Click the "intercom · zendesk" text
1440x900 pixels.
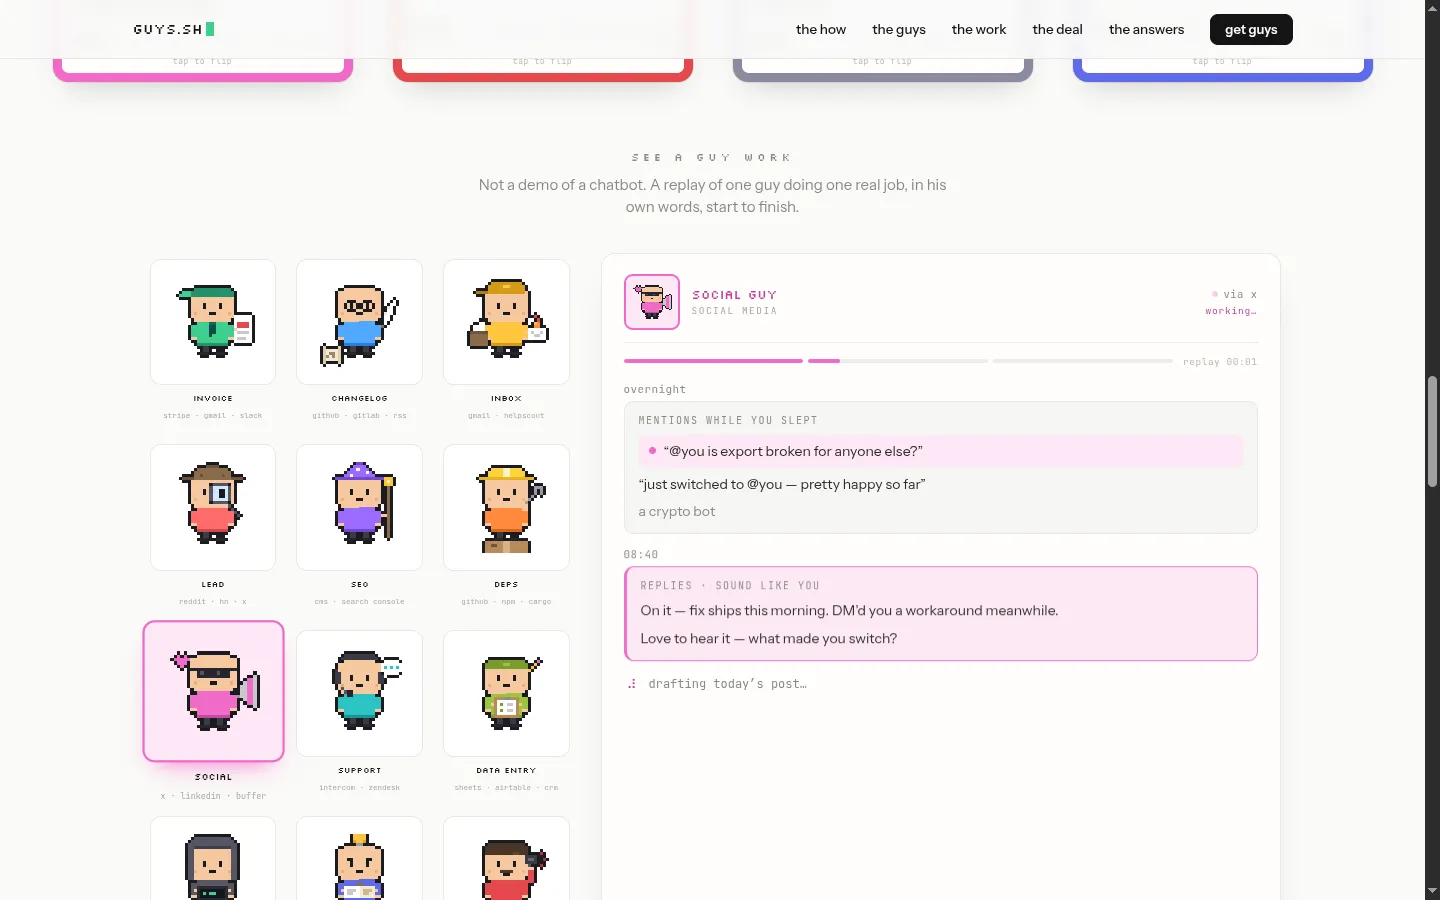coord(359,788)
